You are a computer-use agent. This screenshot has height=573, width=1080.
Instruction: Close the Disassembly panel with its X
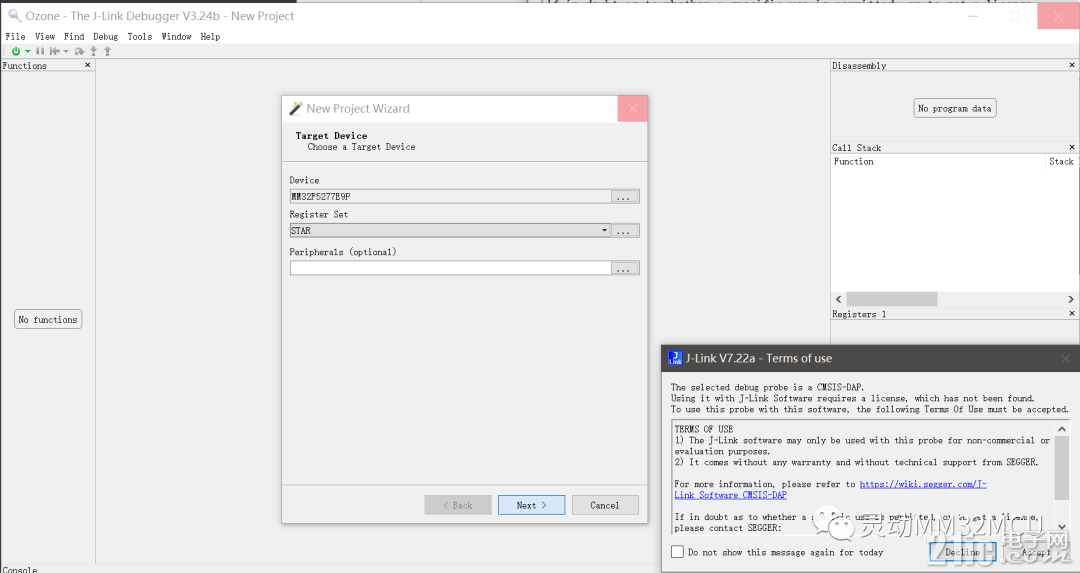[1072, 65]
